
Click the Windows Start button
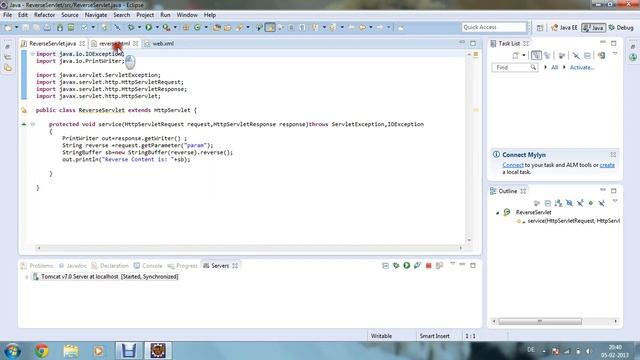point(12,351)
